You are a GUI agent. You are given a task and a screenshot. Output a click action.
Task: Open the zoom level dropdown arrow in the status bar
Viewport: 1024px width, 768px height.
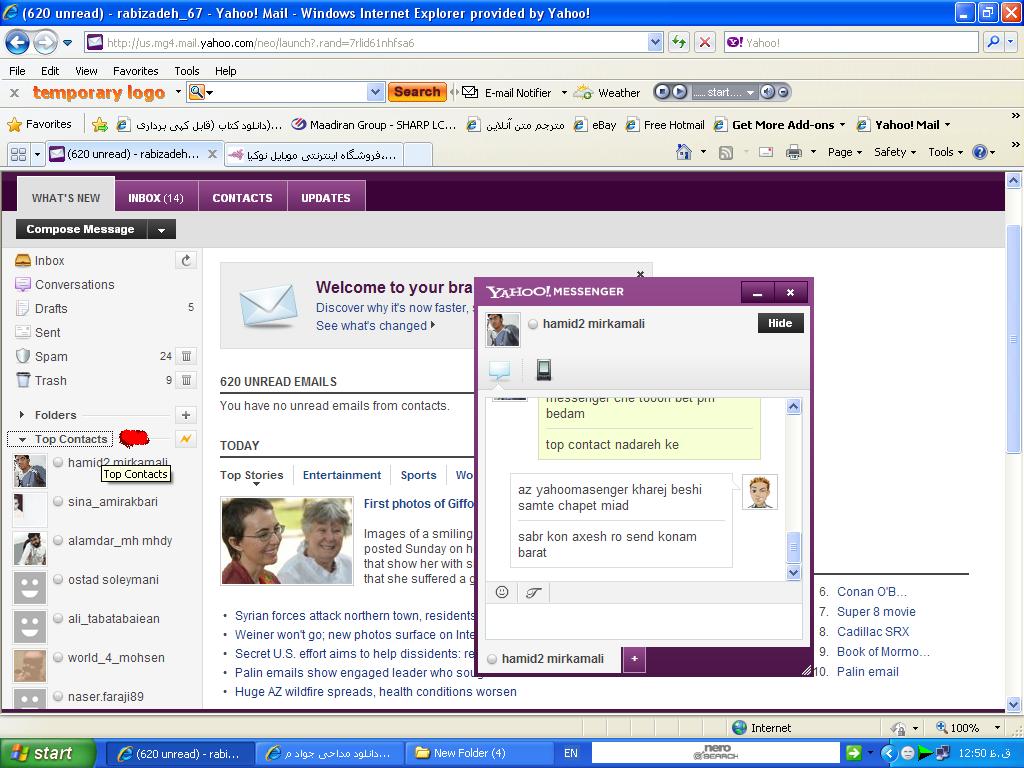click(x=997, y=728)
